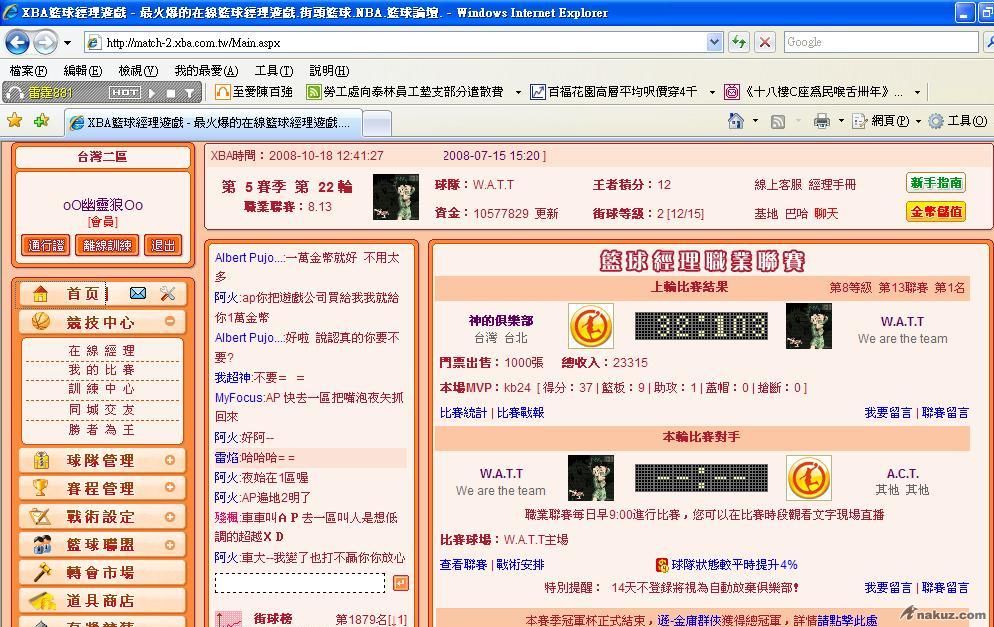Viewport: 994px width, 627px height.
Task: Open the mail envelope icon in sidebar
Action: (x=138, y=293)
